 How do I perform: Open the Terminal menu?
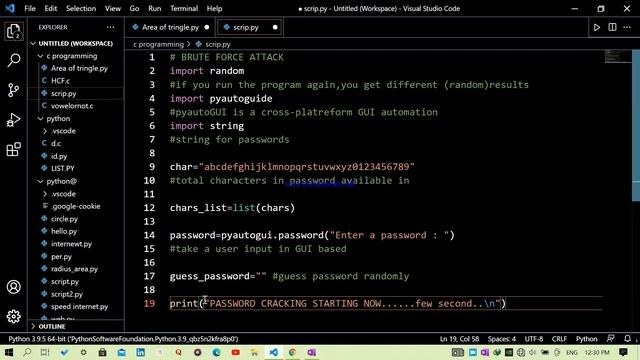point(184,8)
